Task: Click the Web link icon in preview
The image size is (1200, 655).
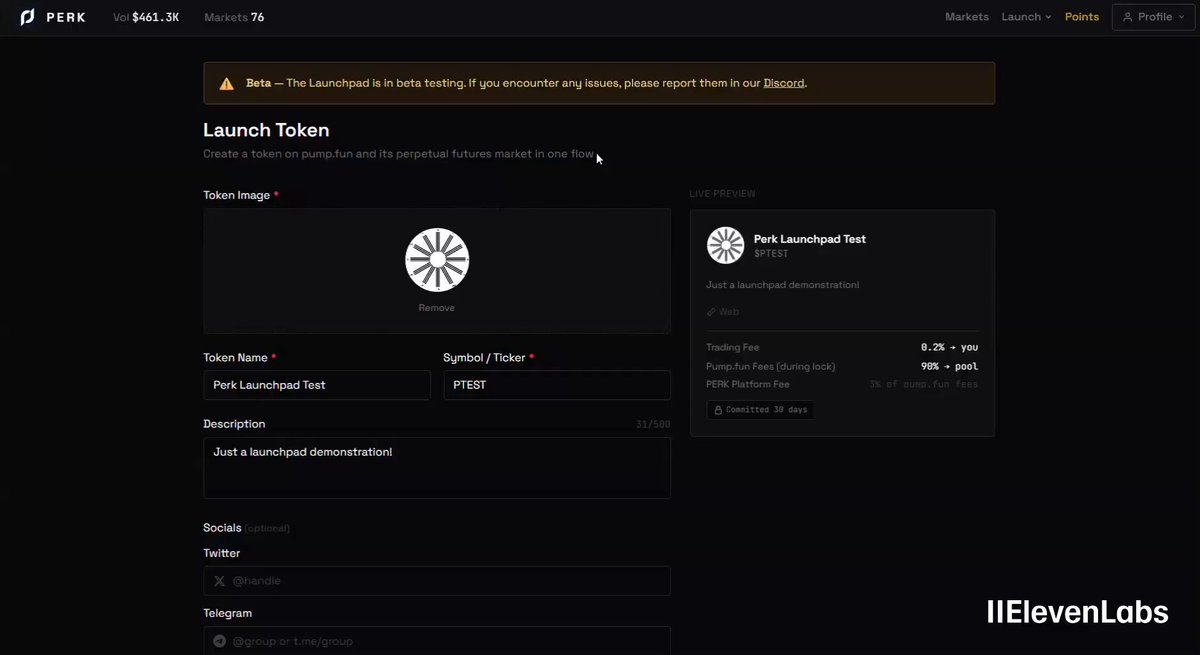Action: [x=711, y=312]
